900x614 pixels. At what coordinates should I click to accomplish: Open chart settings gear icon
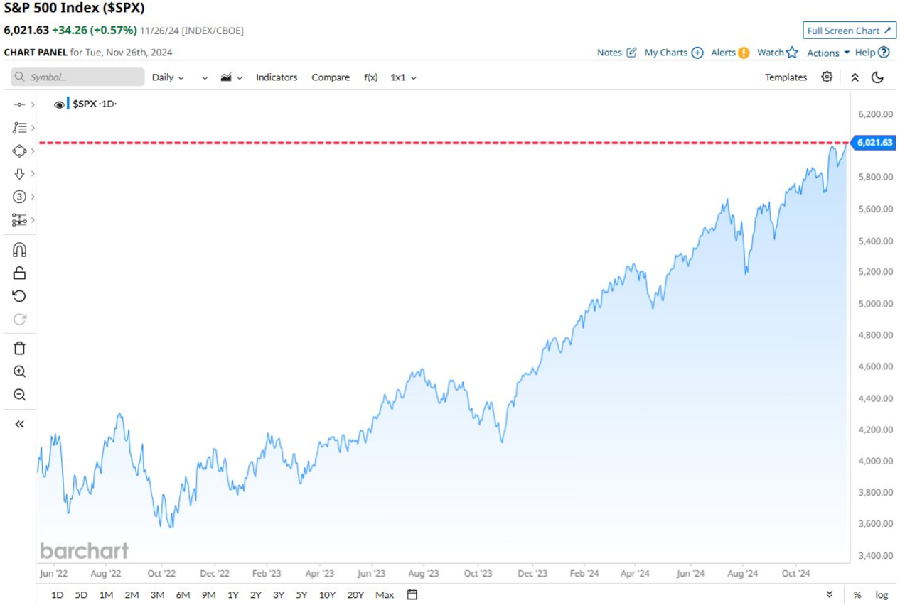827,77
